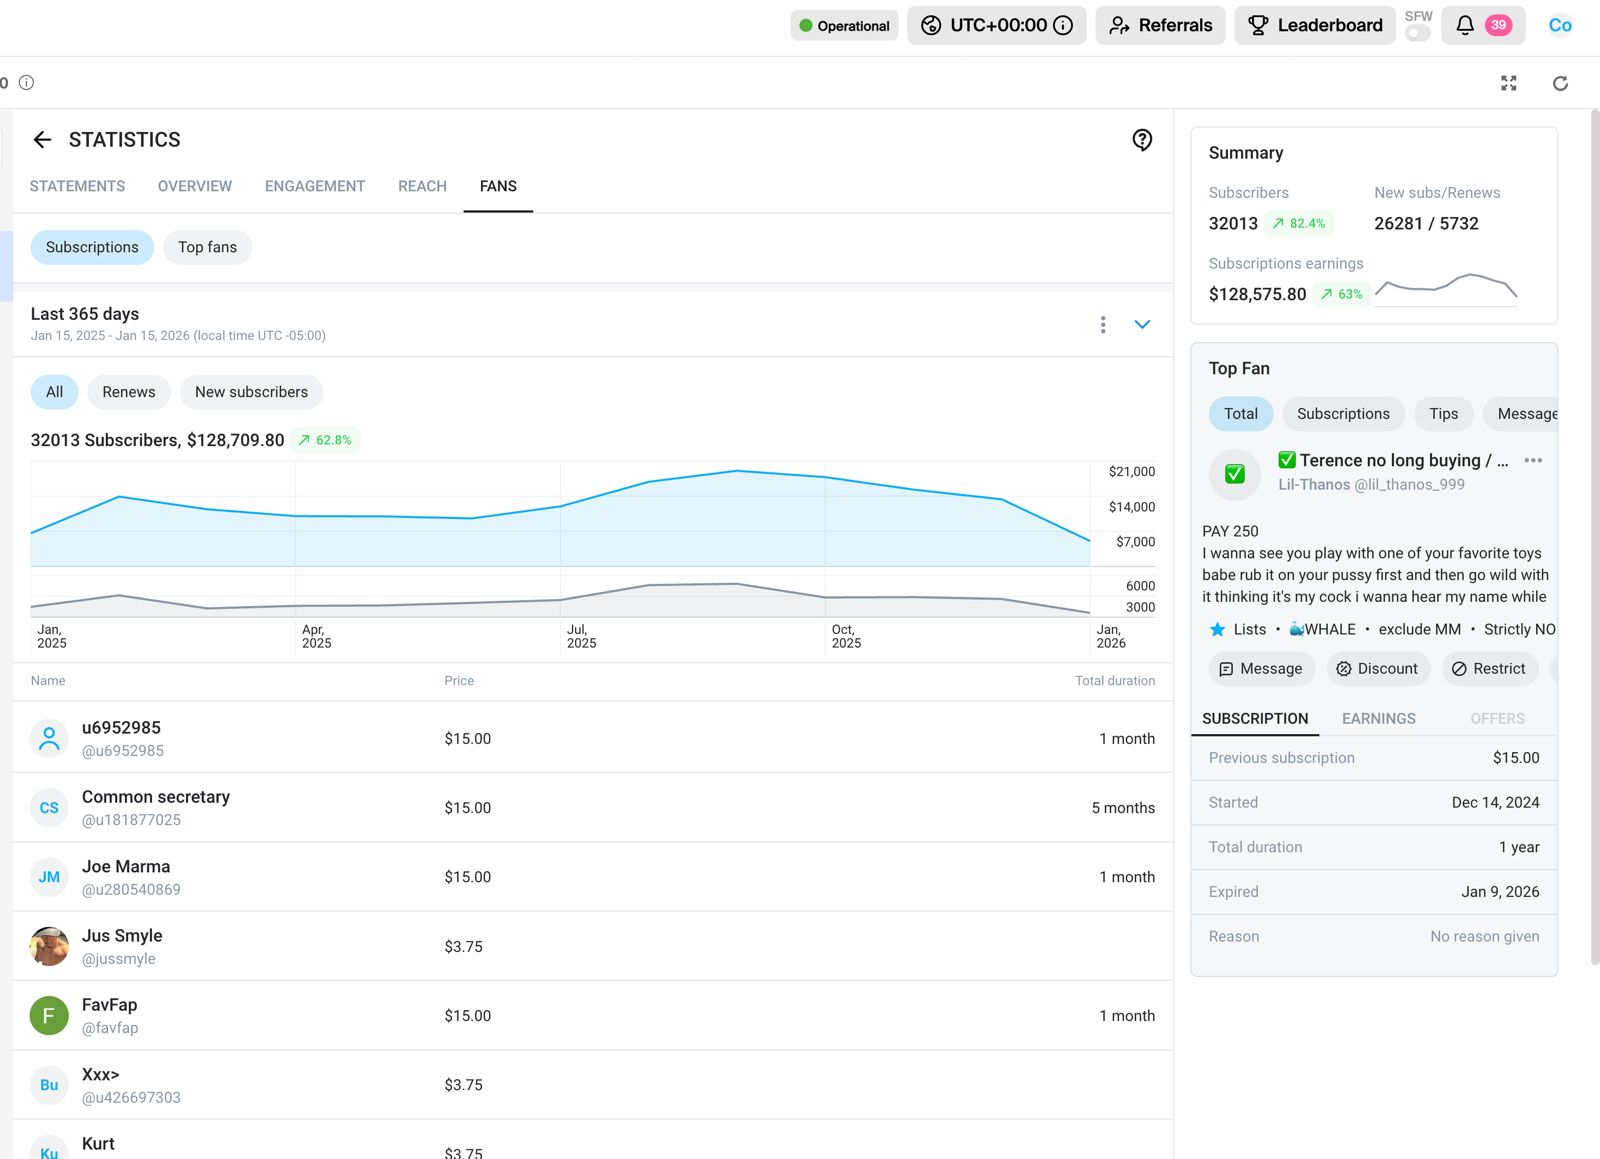Enable the New subscribers filter
The height and width of the screenshot is (1159, 1600).
pyautogui.click(x=251, y=392)
